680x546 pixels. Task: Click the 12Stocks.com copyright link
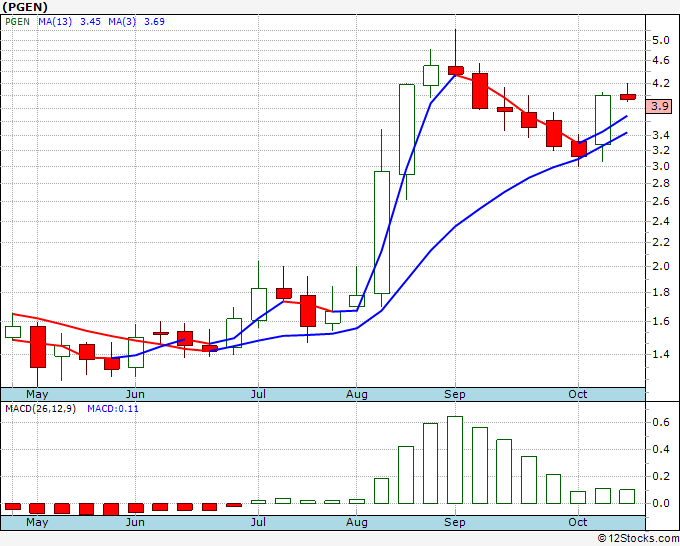pyautogui.click(x=638, y=538)
